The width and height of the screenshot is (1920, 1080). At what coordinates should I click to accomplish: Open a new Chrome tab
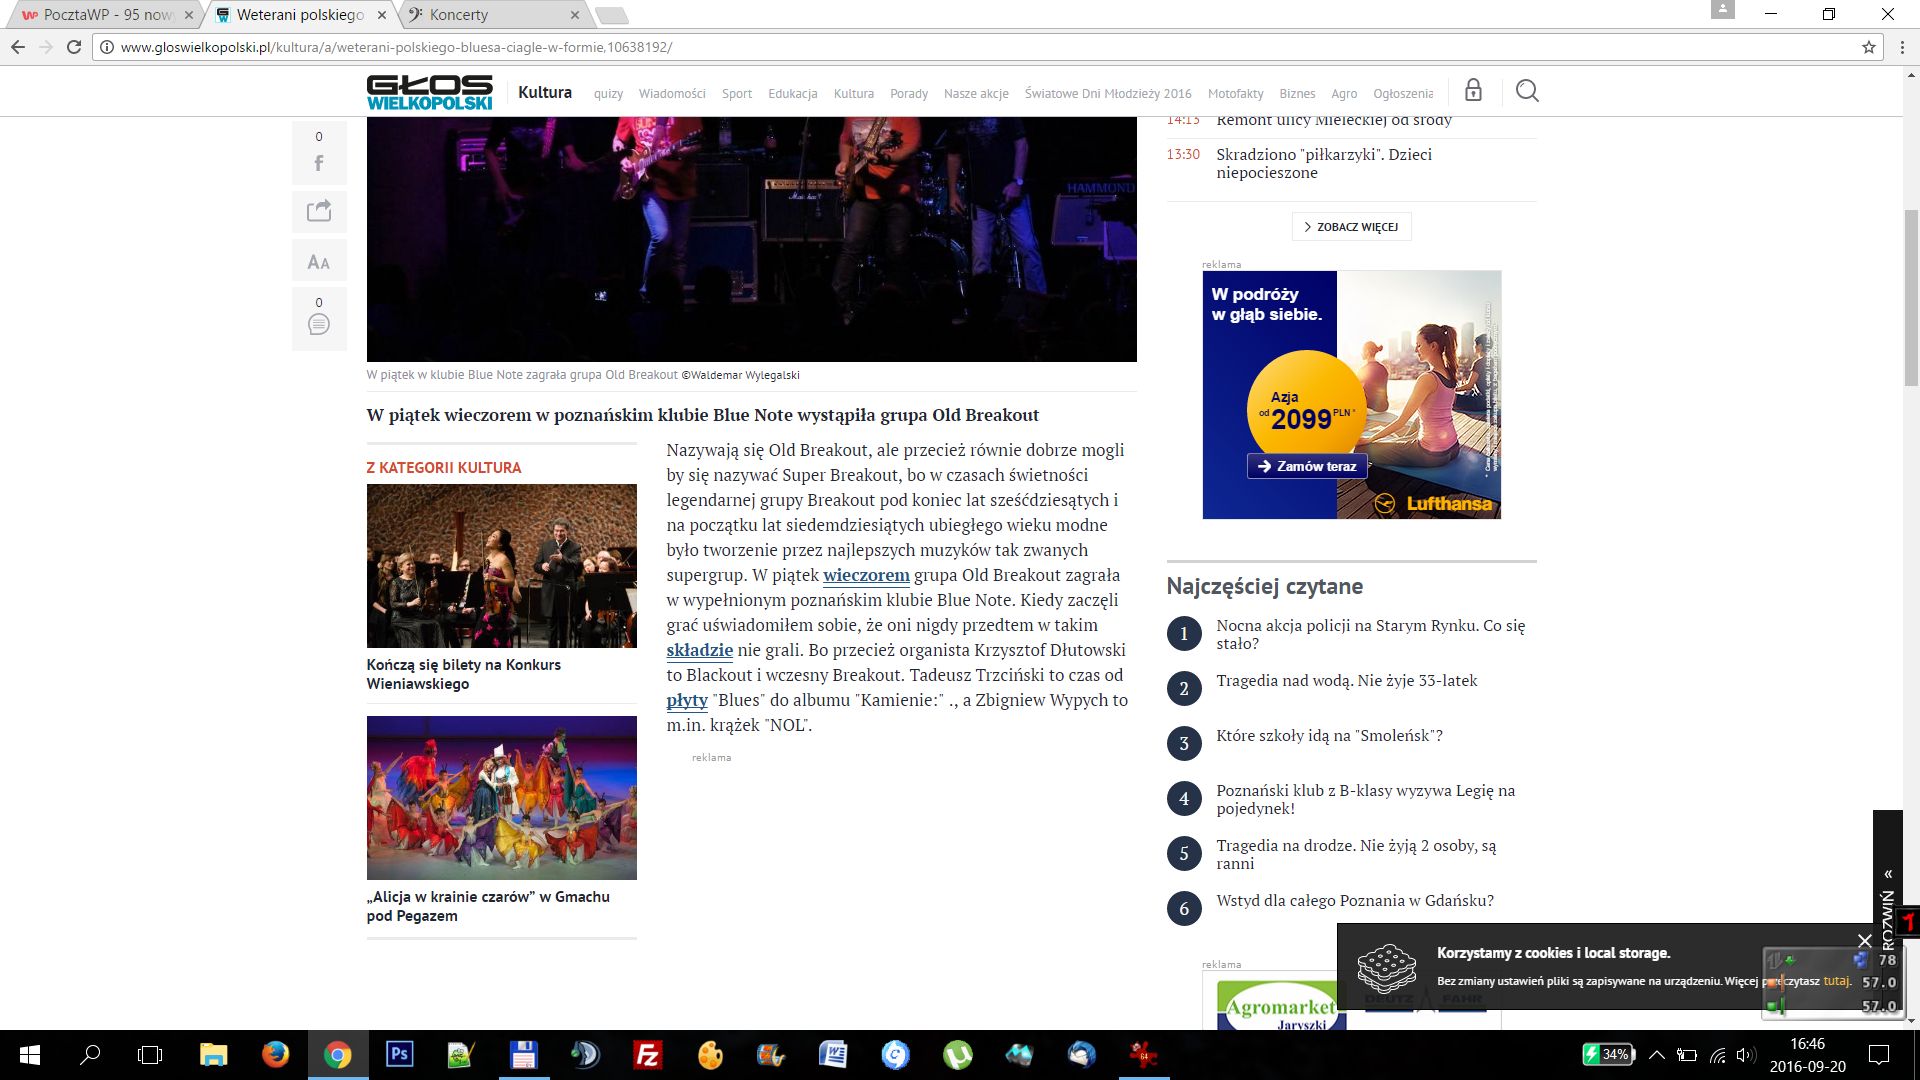point(611,15)
